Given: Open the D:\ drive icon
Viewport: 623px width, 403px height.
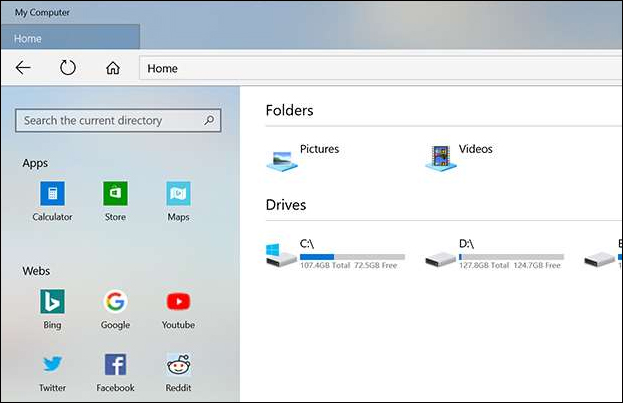Looking at the screenshot, I should pos(440,259).
